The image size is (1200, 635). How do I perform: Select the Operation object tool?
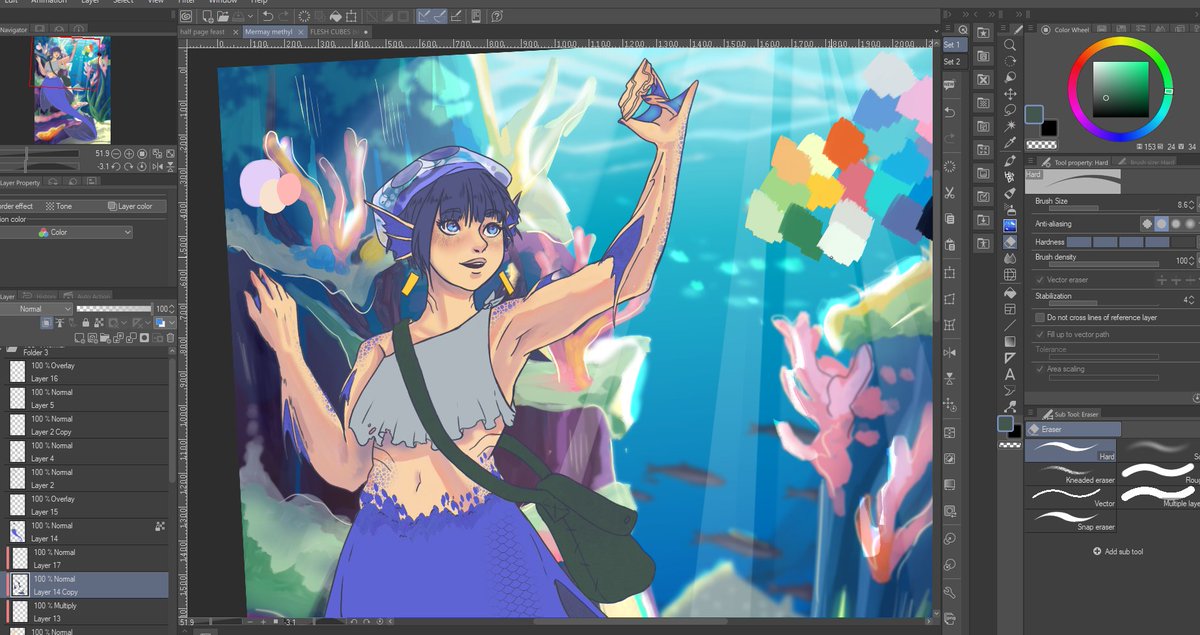click(x=1010, y=77)
